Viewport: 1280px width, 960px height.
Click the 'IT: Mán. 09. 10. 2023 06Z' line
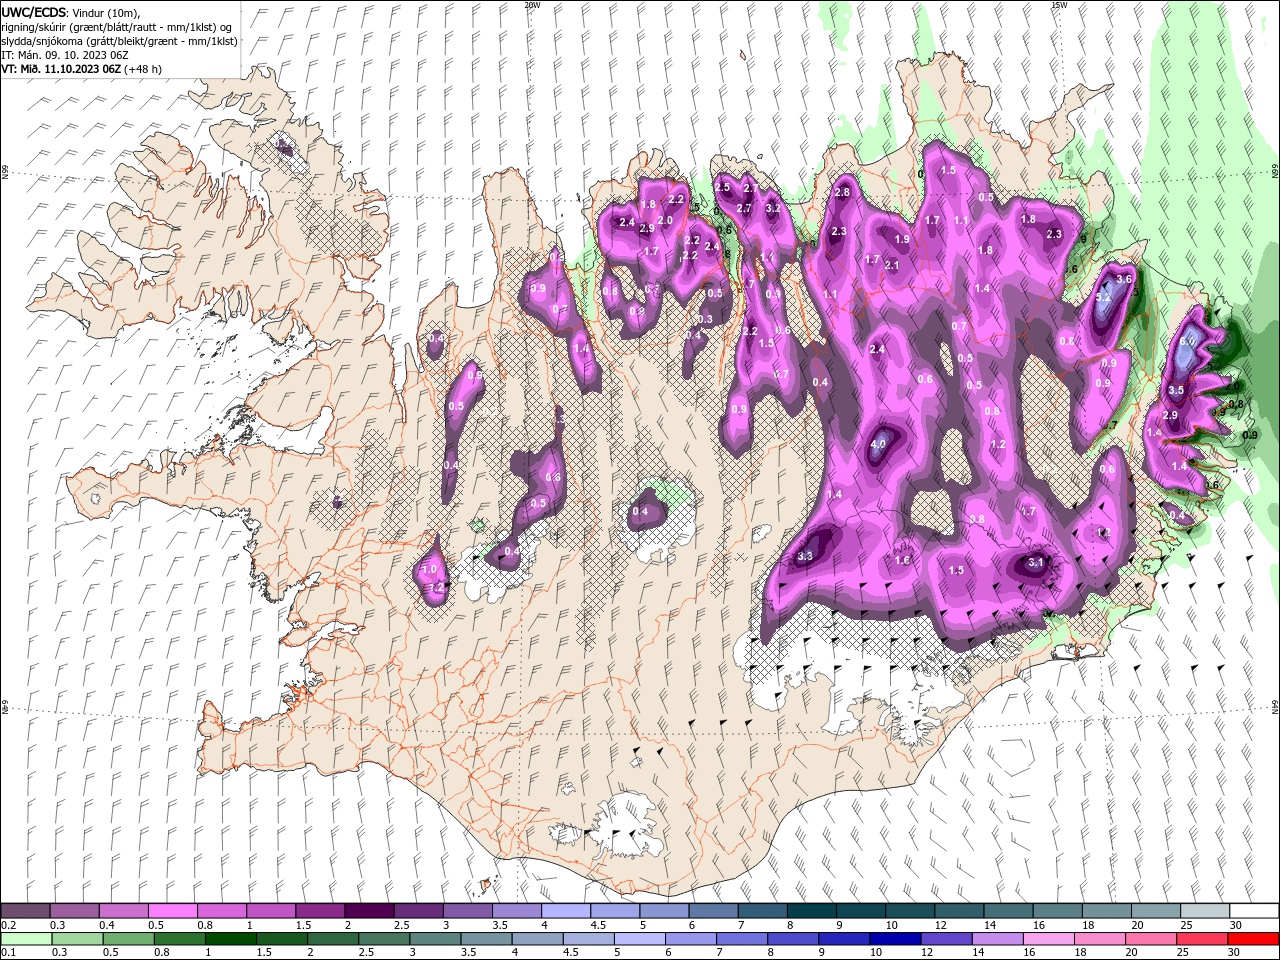tap(64, 55)
